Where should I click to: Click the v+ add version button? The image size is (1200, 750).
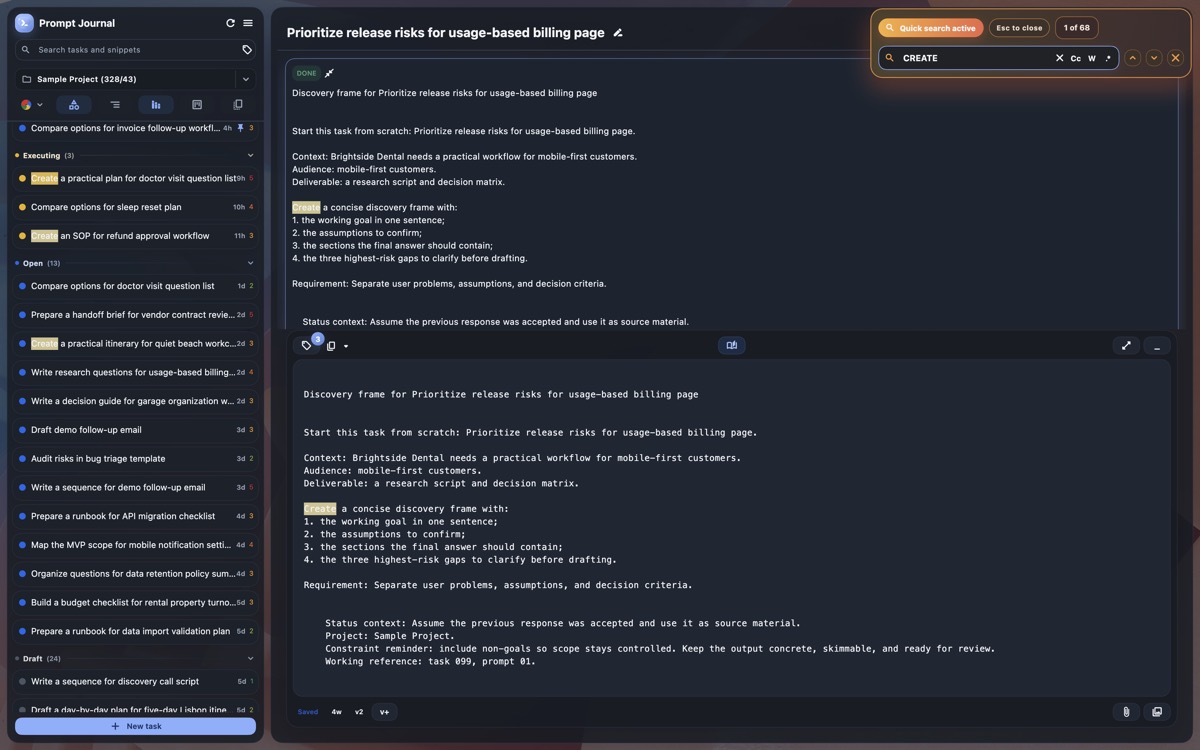(x=384, y=712)
